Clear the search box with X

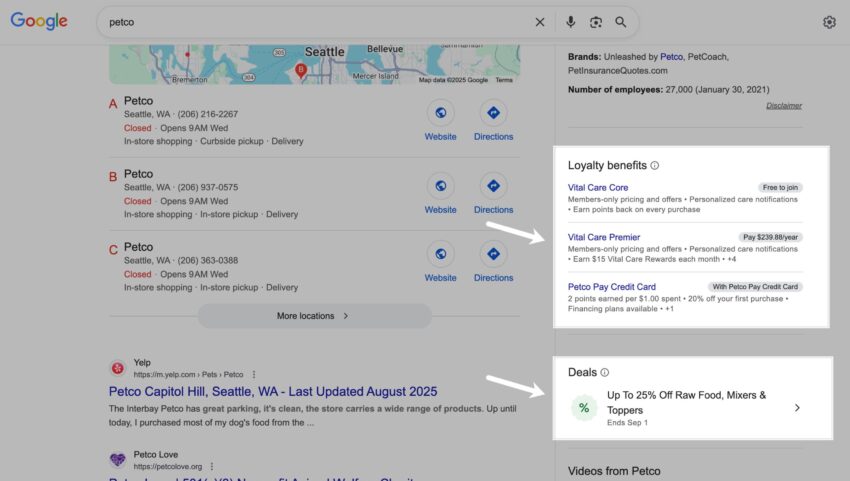pos(540,22)
